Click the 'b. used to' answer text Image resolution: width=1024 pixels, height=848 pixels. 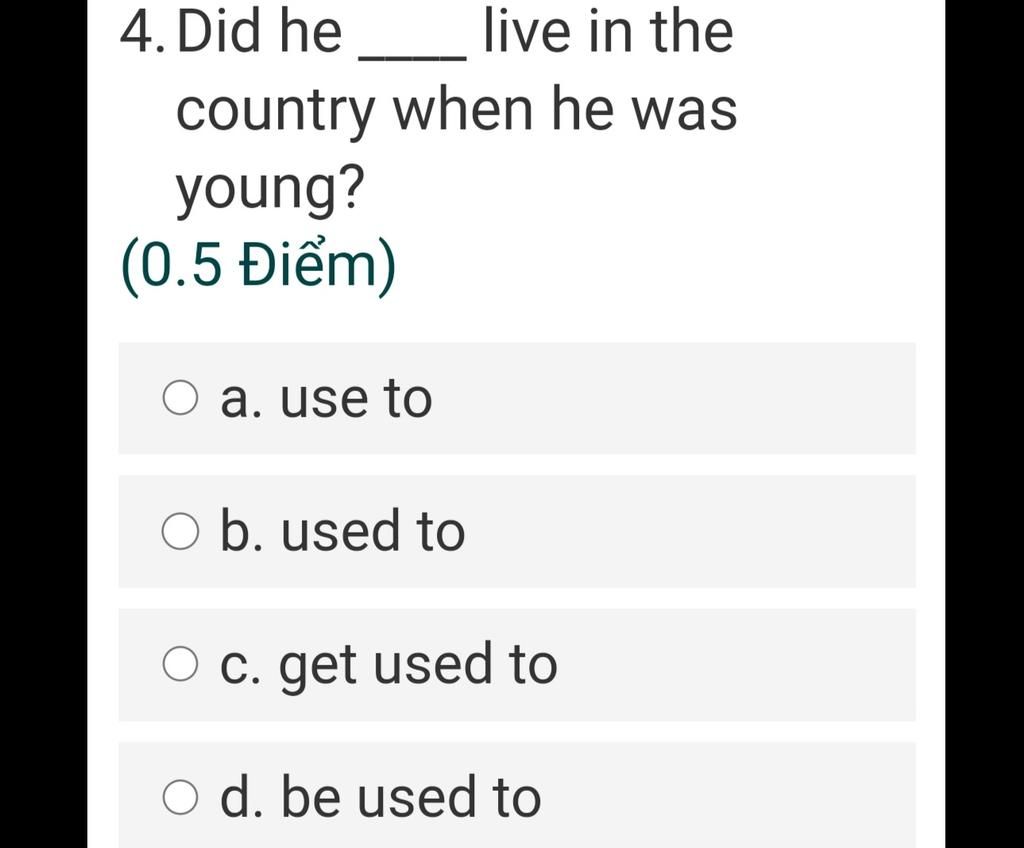pyautogui.click(x=343, y=531)
